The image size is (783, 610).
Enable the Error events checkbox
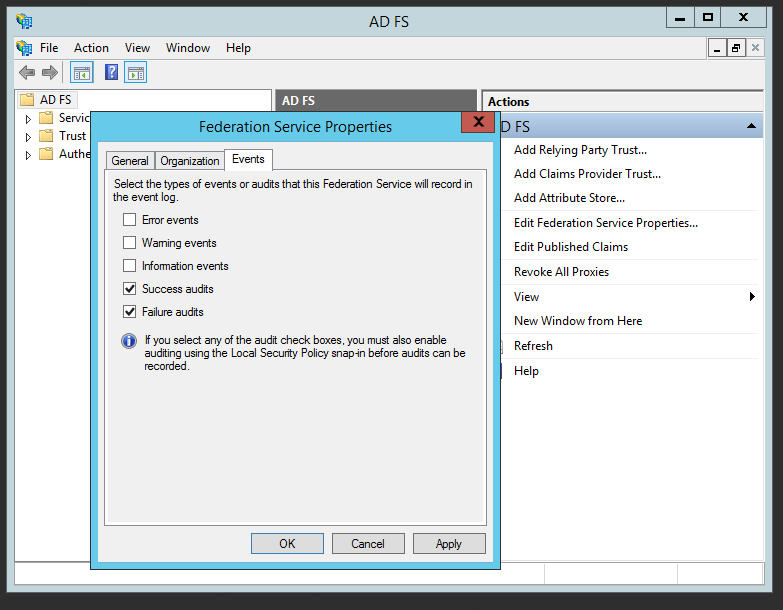pos(129,220)
